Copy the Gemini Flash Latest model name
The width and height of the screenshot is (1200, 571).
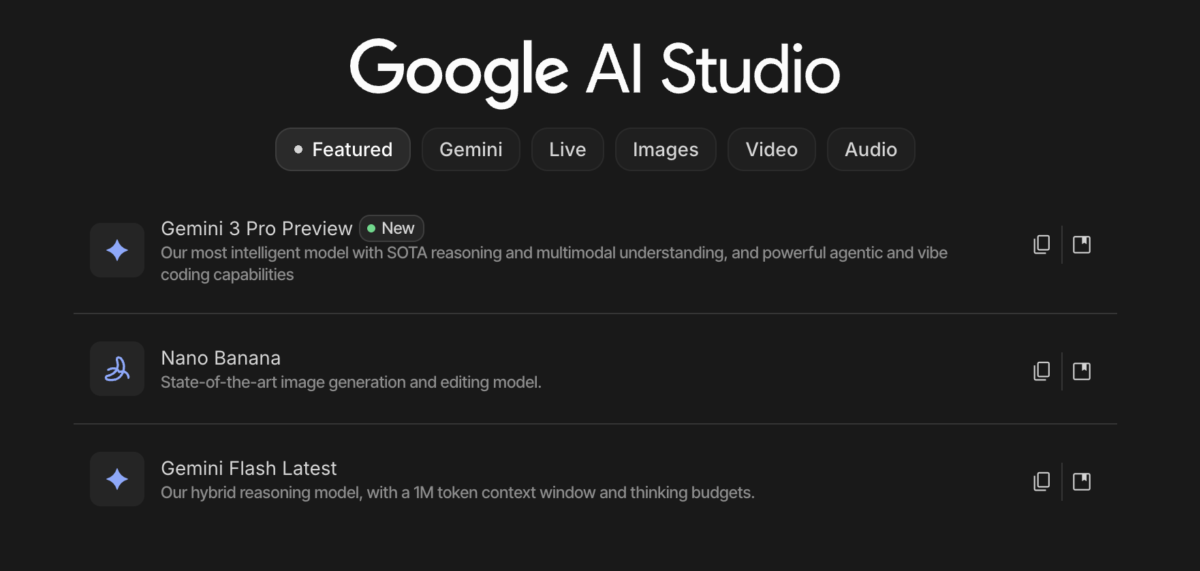1042,481
